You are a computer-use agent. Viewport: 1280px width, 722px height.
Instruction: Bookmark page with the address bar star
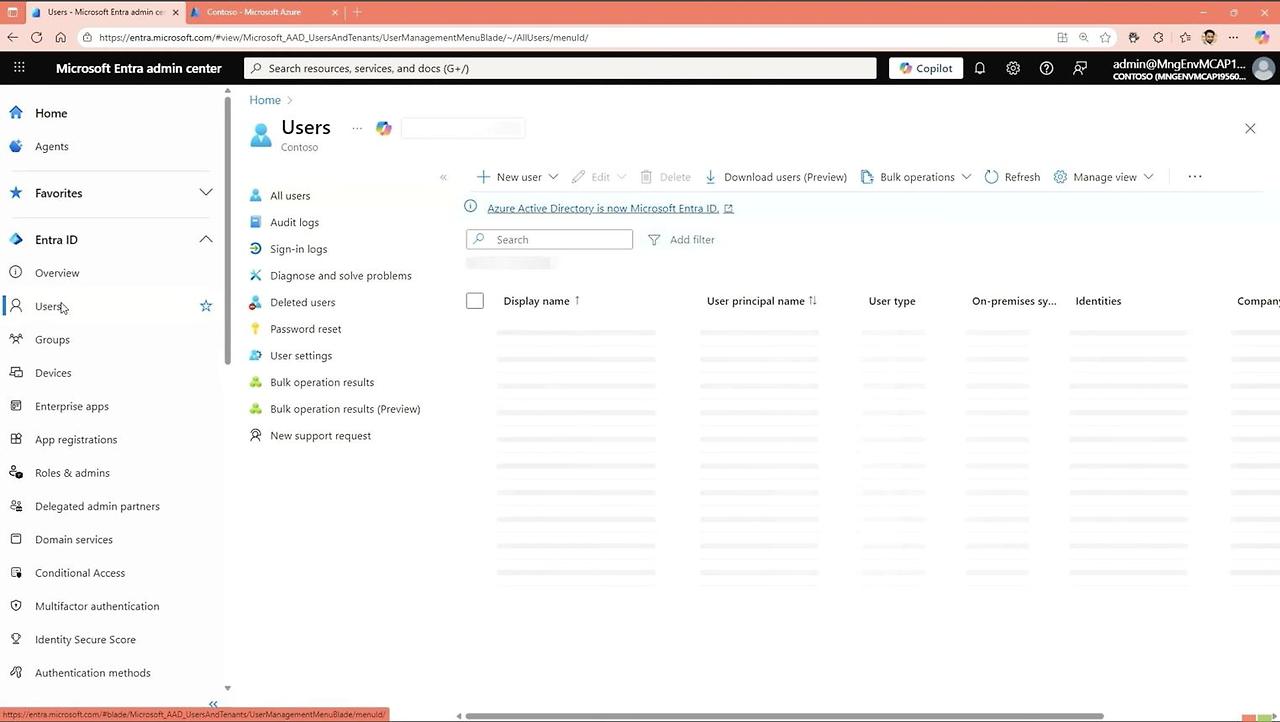1105,38
